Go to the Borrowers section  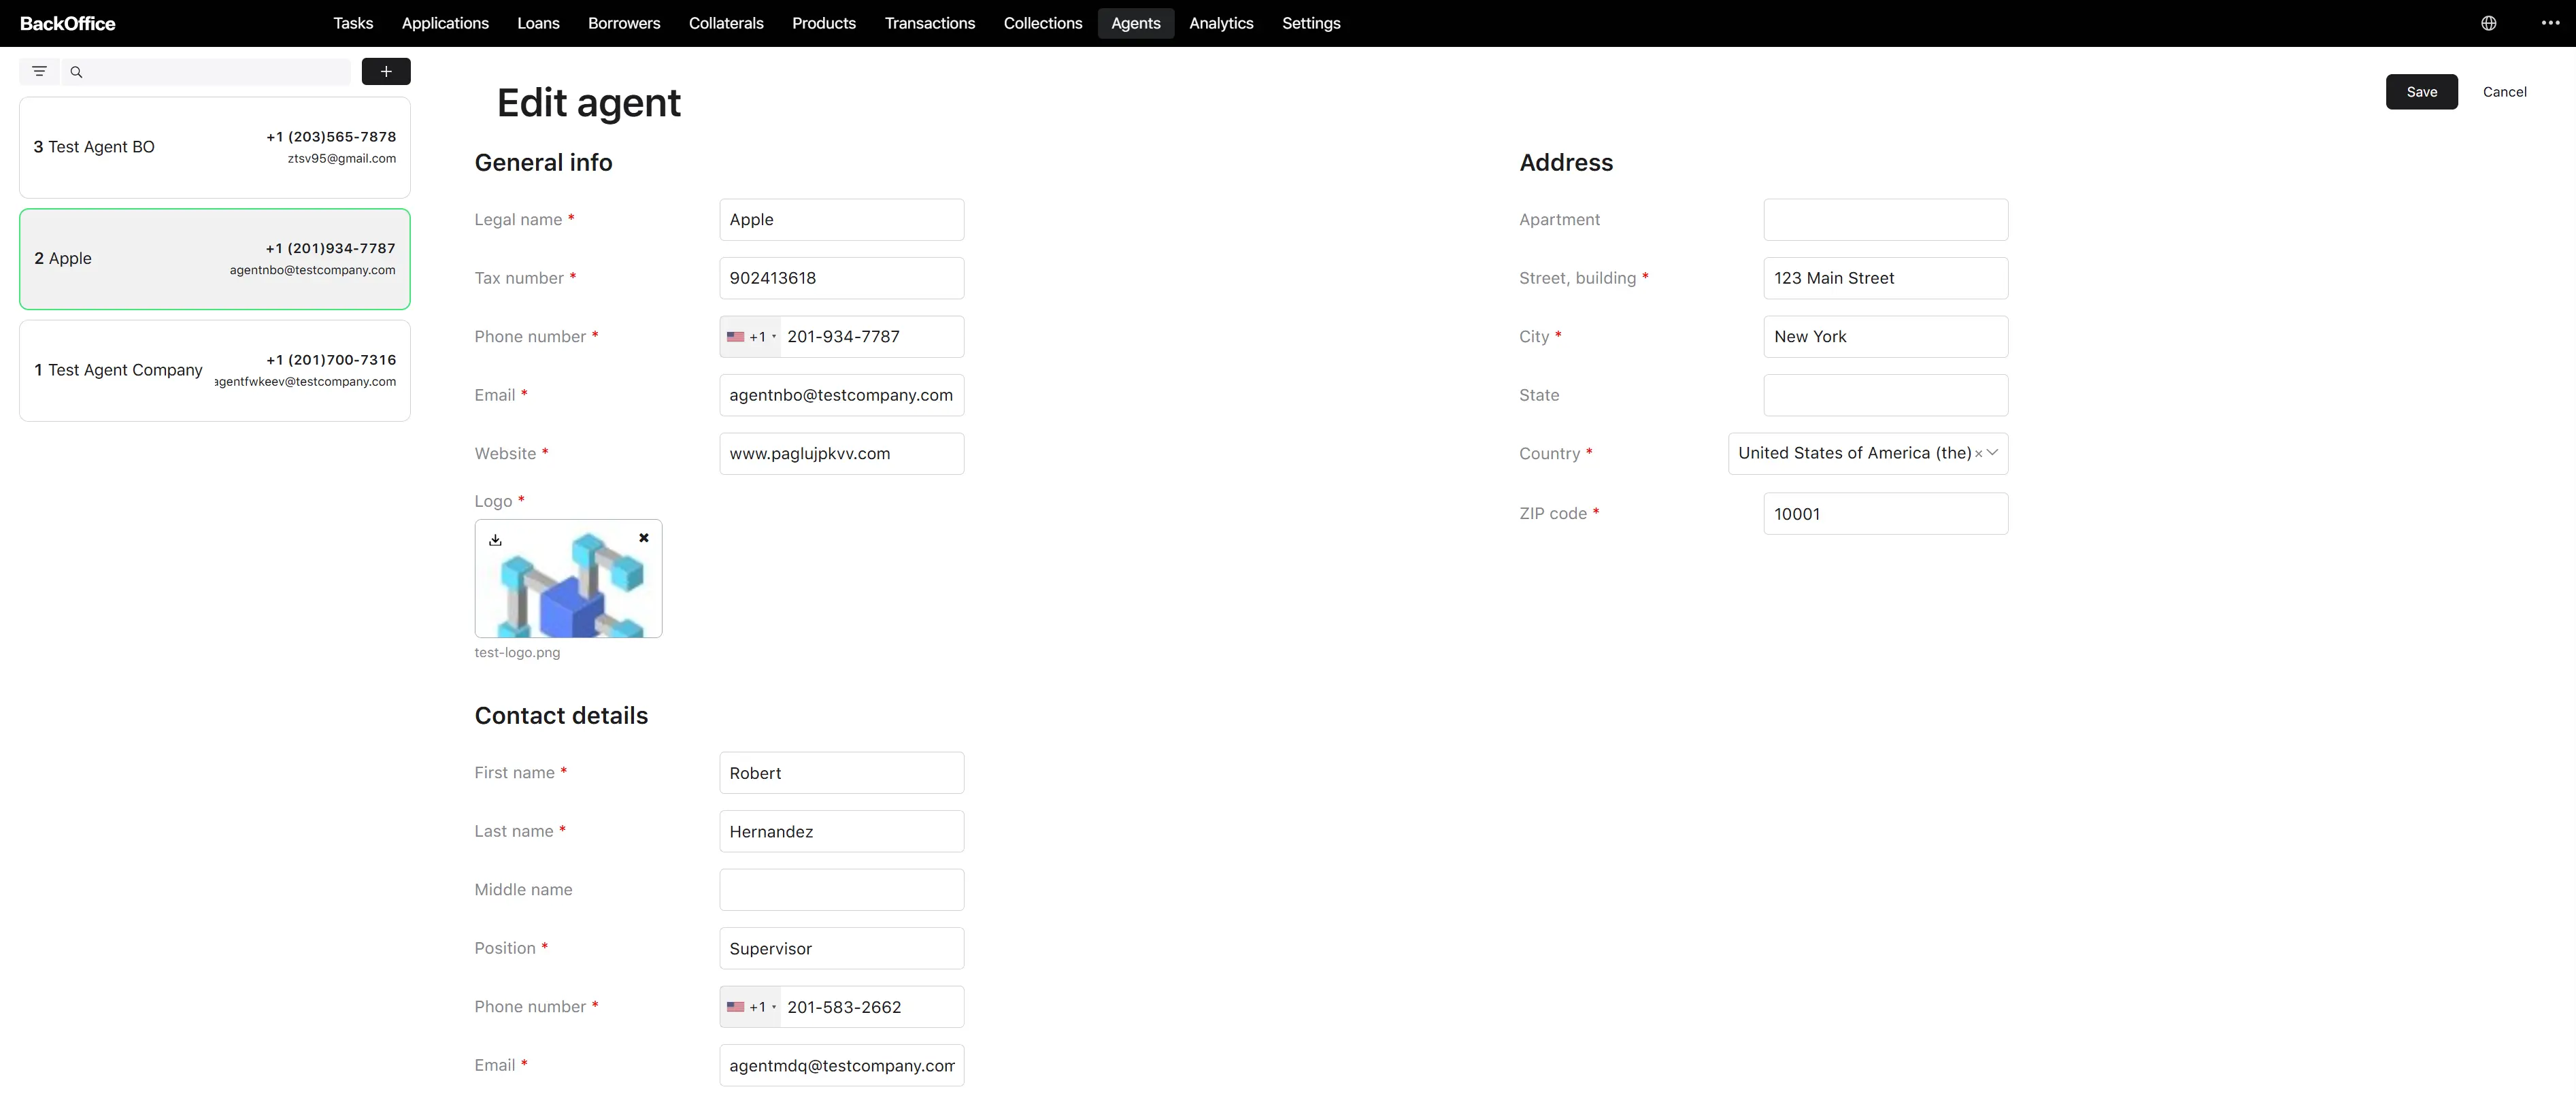[624, 23]
